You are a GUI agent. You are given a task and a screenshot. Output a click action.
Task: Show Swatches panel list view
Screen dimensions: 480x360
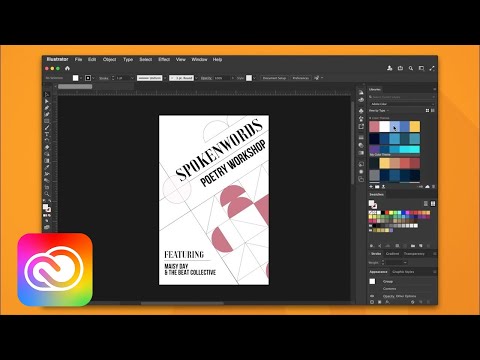(426, 203)
